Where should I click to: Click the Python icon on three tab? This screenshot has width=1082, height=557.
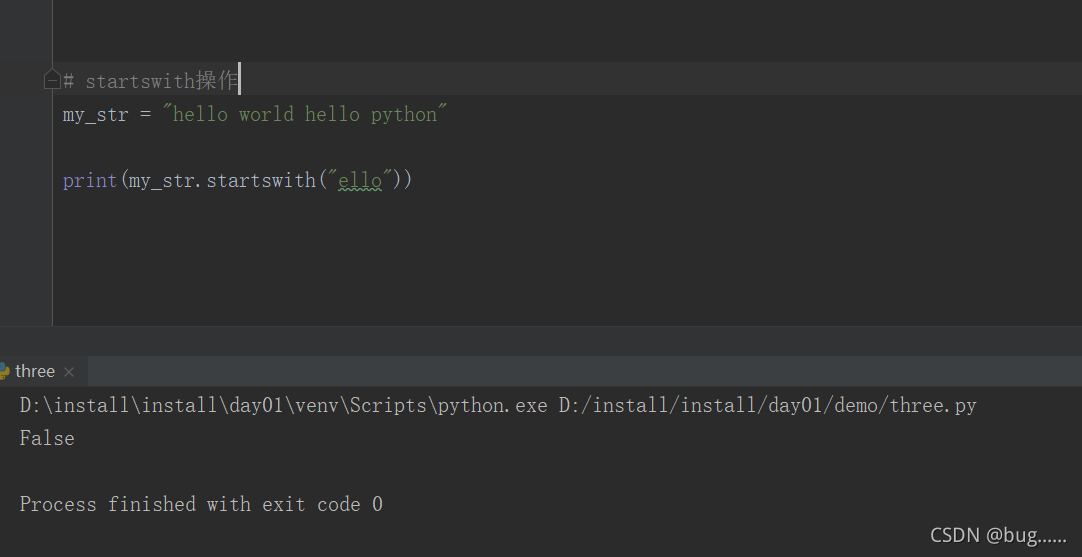[4, 371]
